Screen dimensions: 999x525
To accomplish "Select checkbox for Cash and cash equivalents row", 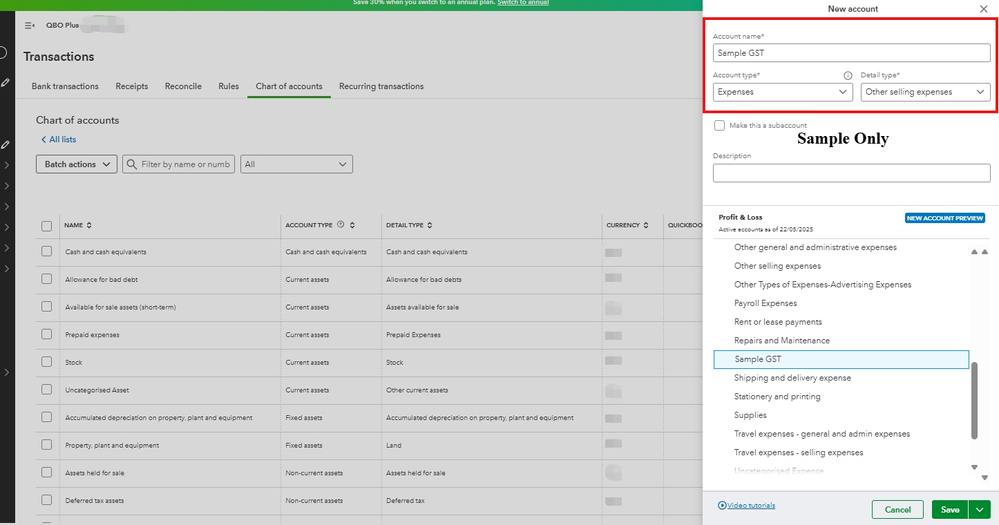I will coord(47,251).
